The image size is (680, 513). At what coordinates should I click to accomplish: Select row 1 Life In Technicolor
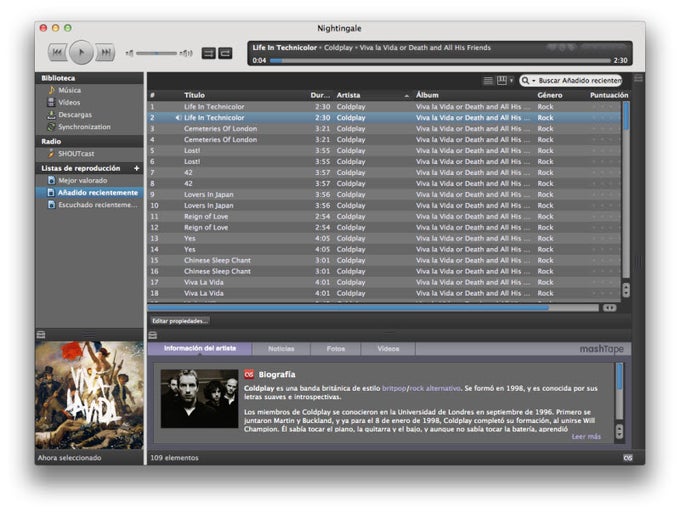point(384,107)
